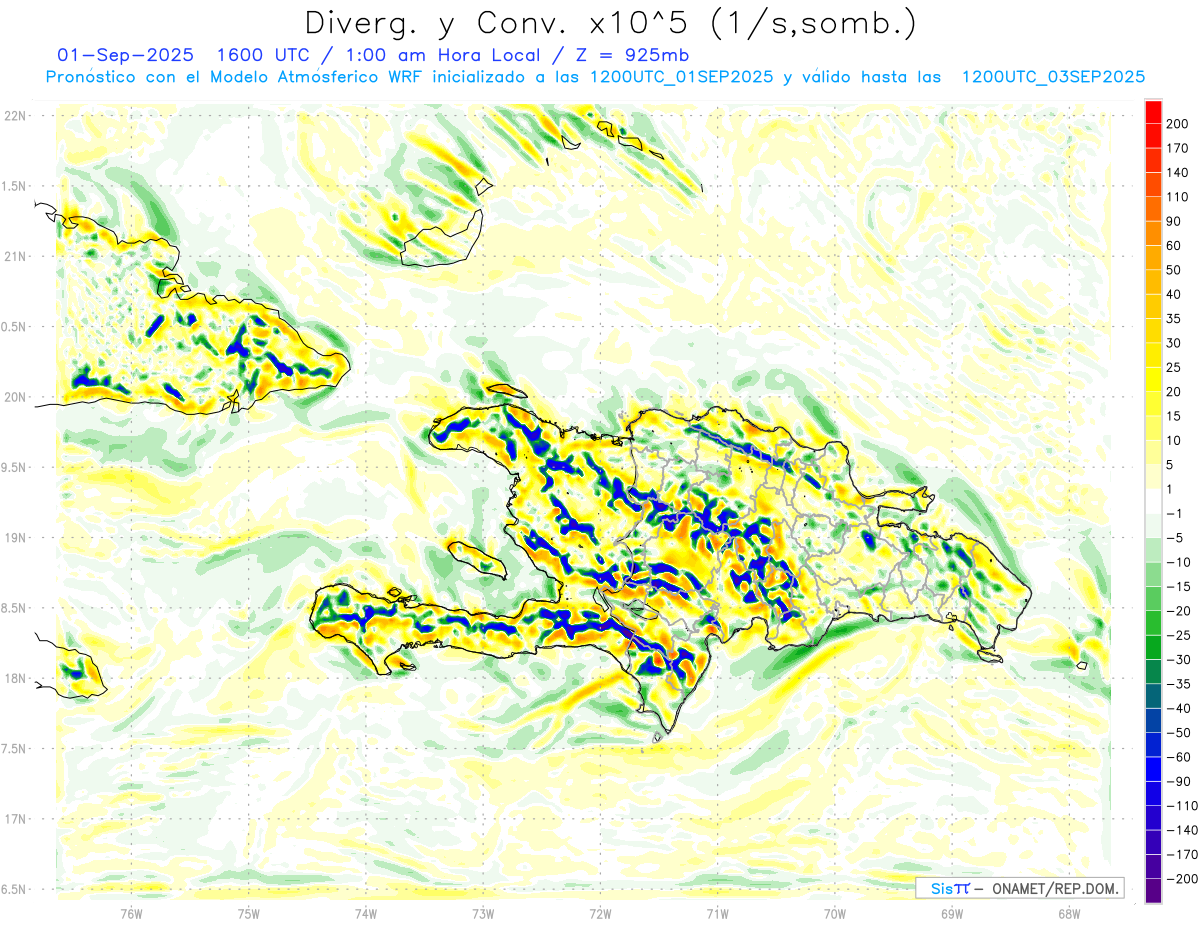
Task: Click the "7.5N" latitude label
Action: point(14,749)
